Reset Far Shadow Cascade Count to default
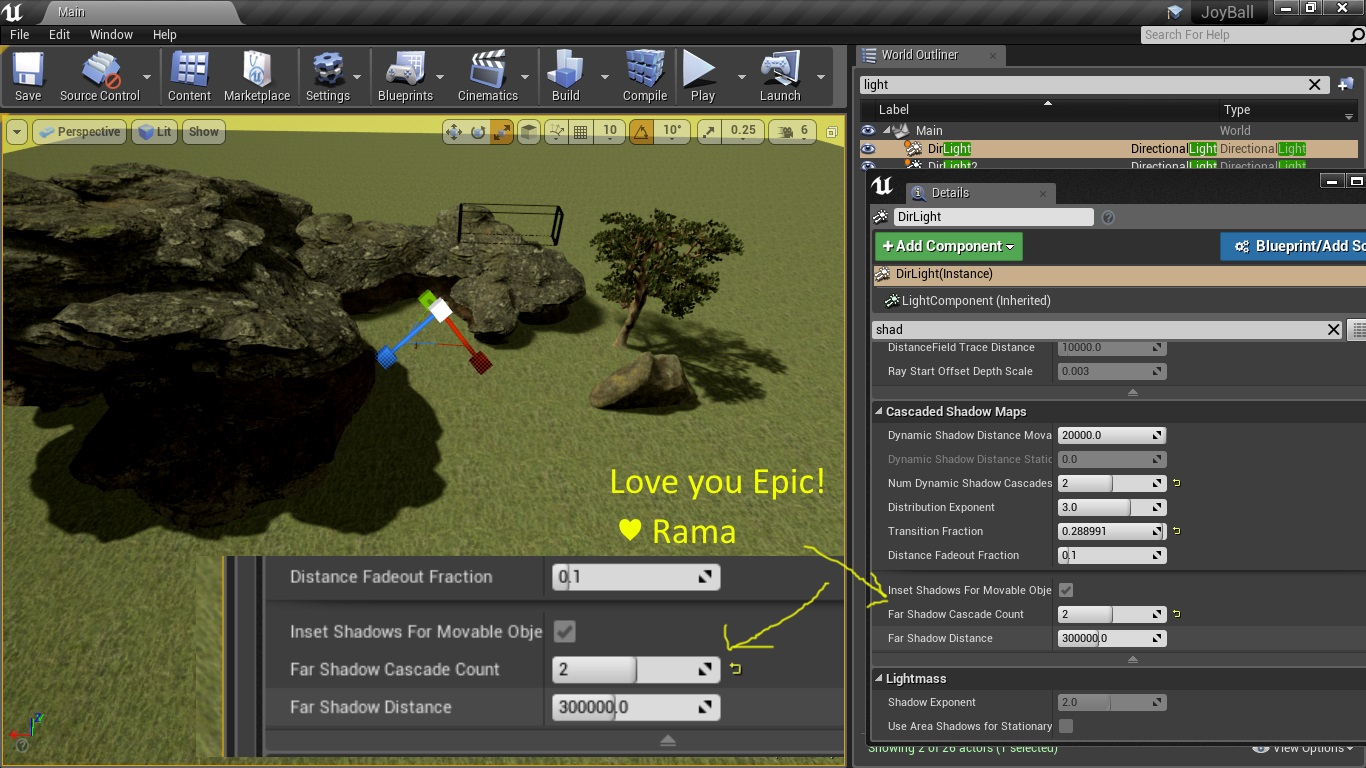The height and width of the screenshot is (768, 1366). click(1176, 614)
